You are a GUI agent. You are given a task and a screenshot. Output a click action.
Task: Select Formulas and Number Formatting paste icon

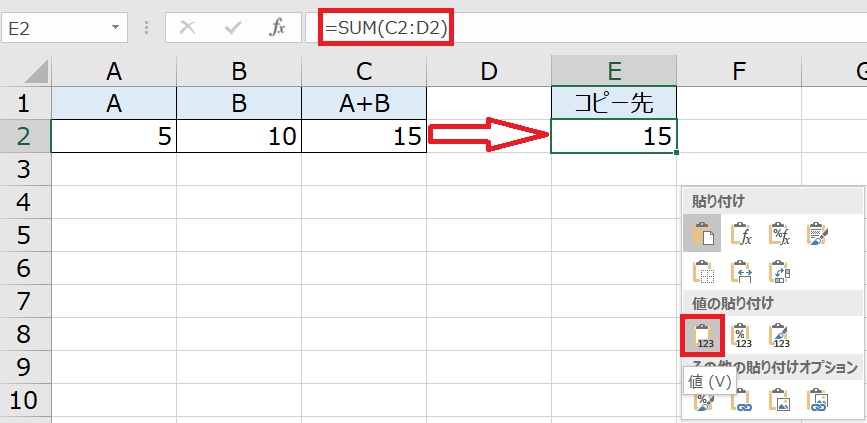pyautogui.click(x=779, y=233)
